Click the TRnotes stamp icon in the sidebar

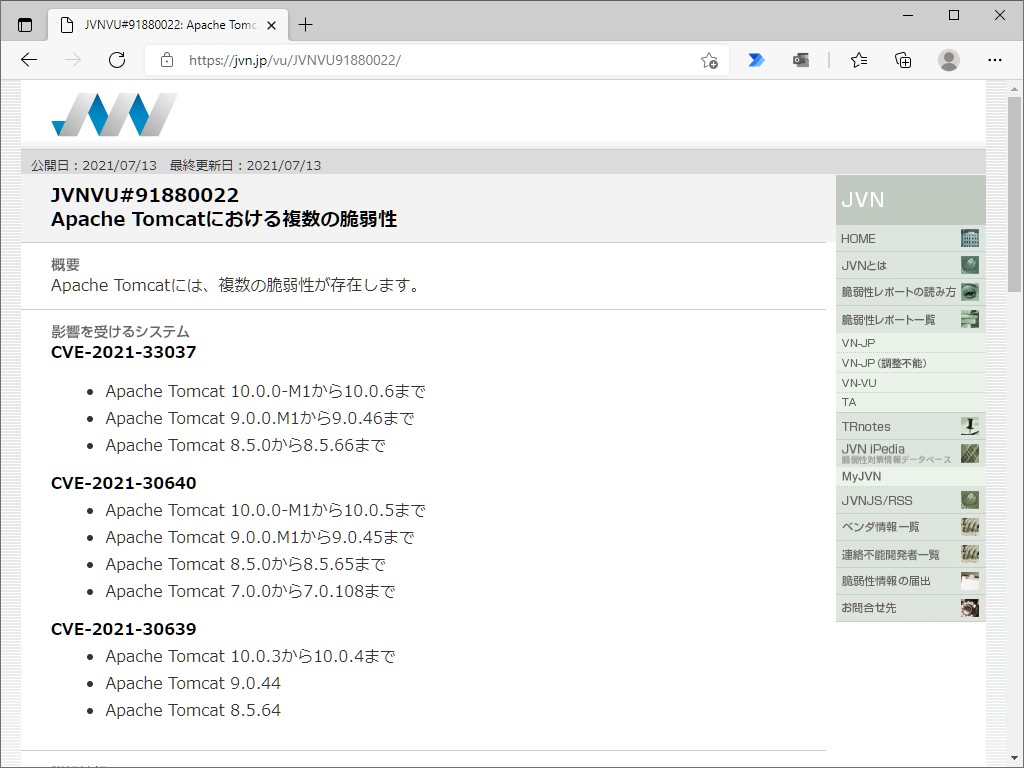pyautogui.click(x=969, y=426)
